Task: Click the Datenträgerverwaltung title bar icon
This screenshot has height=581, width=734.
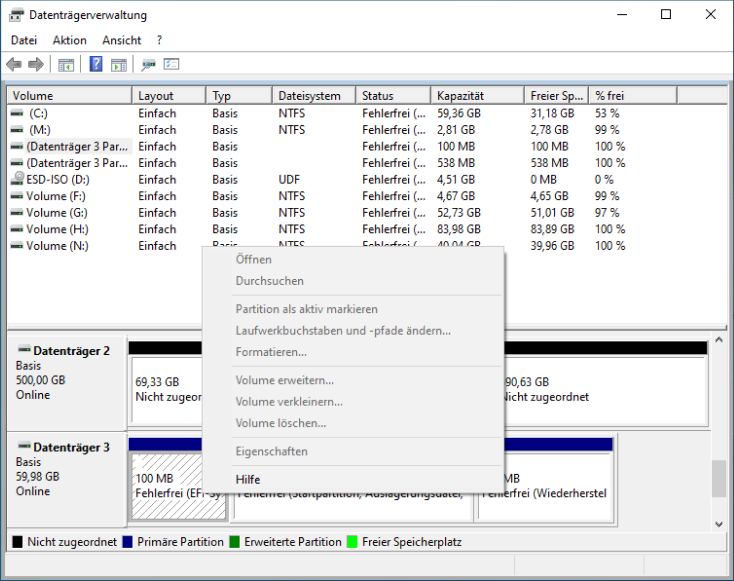Action: pyautogui.click(x=16, y=15)
